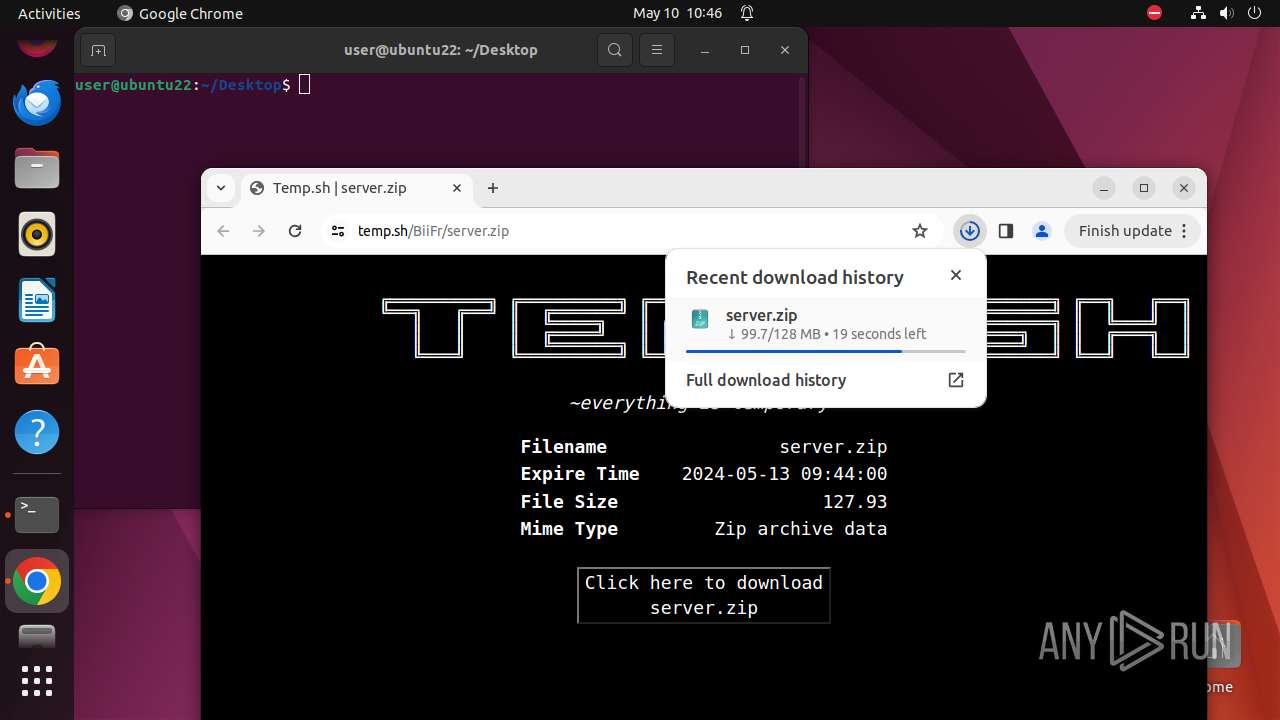The width and height of the screenshot is (1280, 720).
Task: Open the Terminal hamburger menu
Action: 656,50
